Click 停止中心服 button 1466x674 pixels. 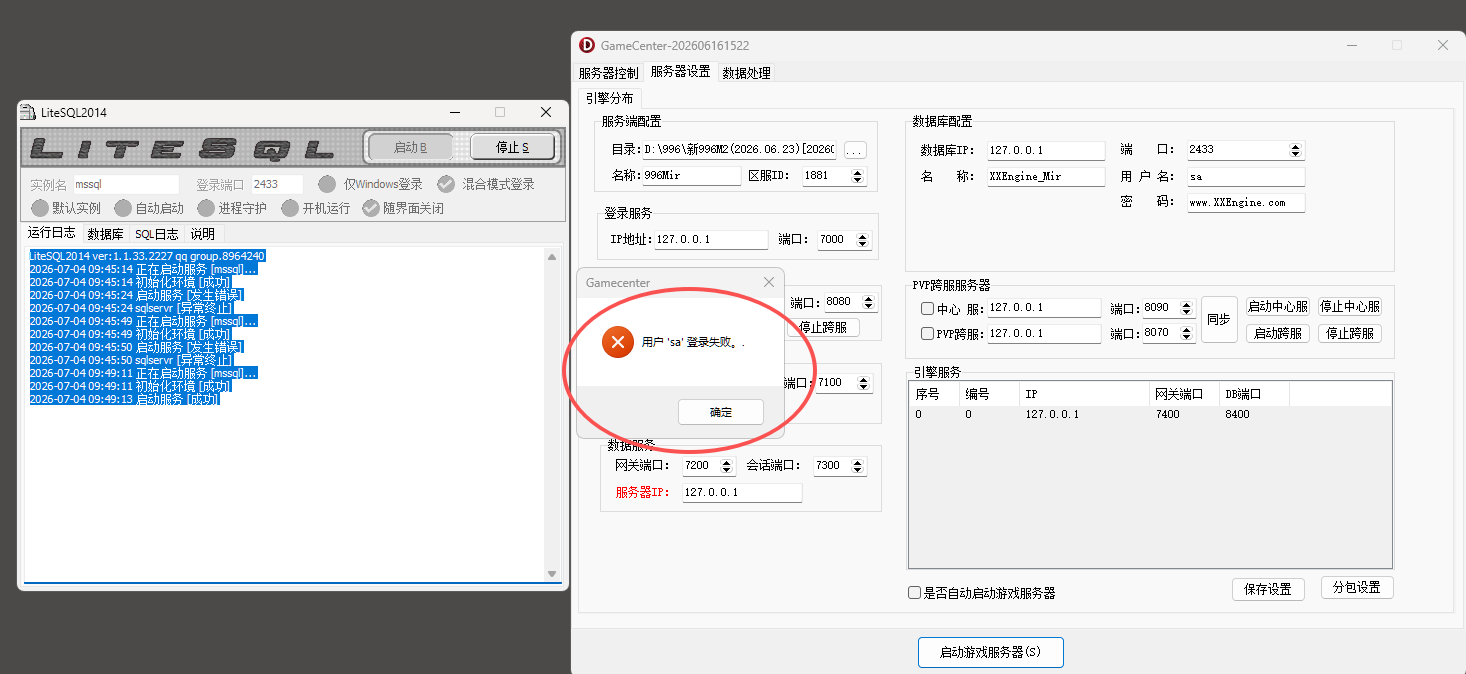click(x=1350, y=307)
